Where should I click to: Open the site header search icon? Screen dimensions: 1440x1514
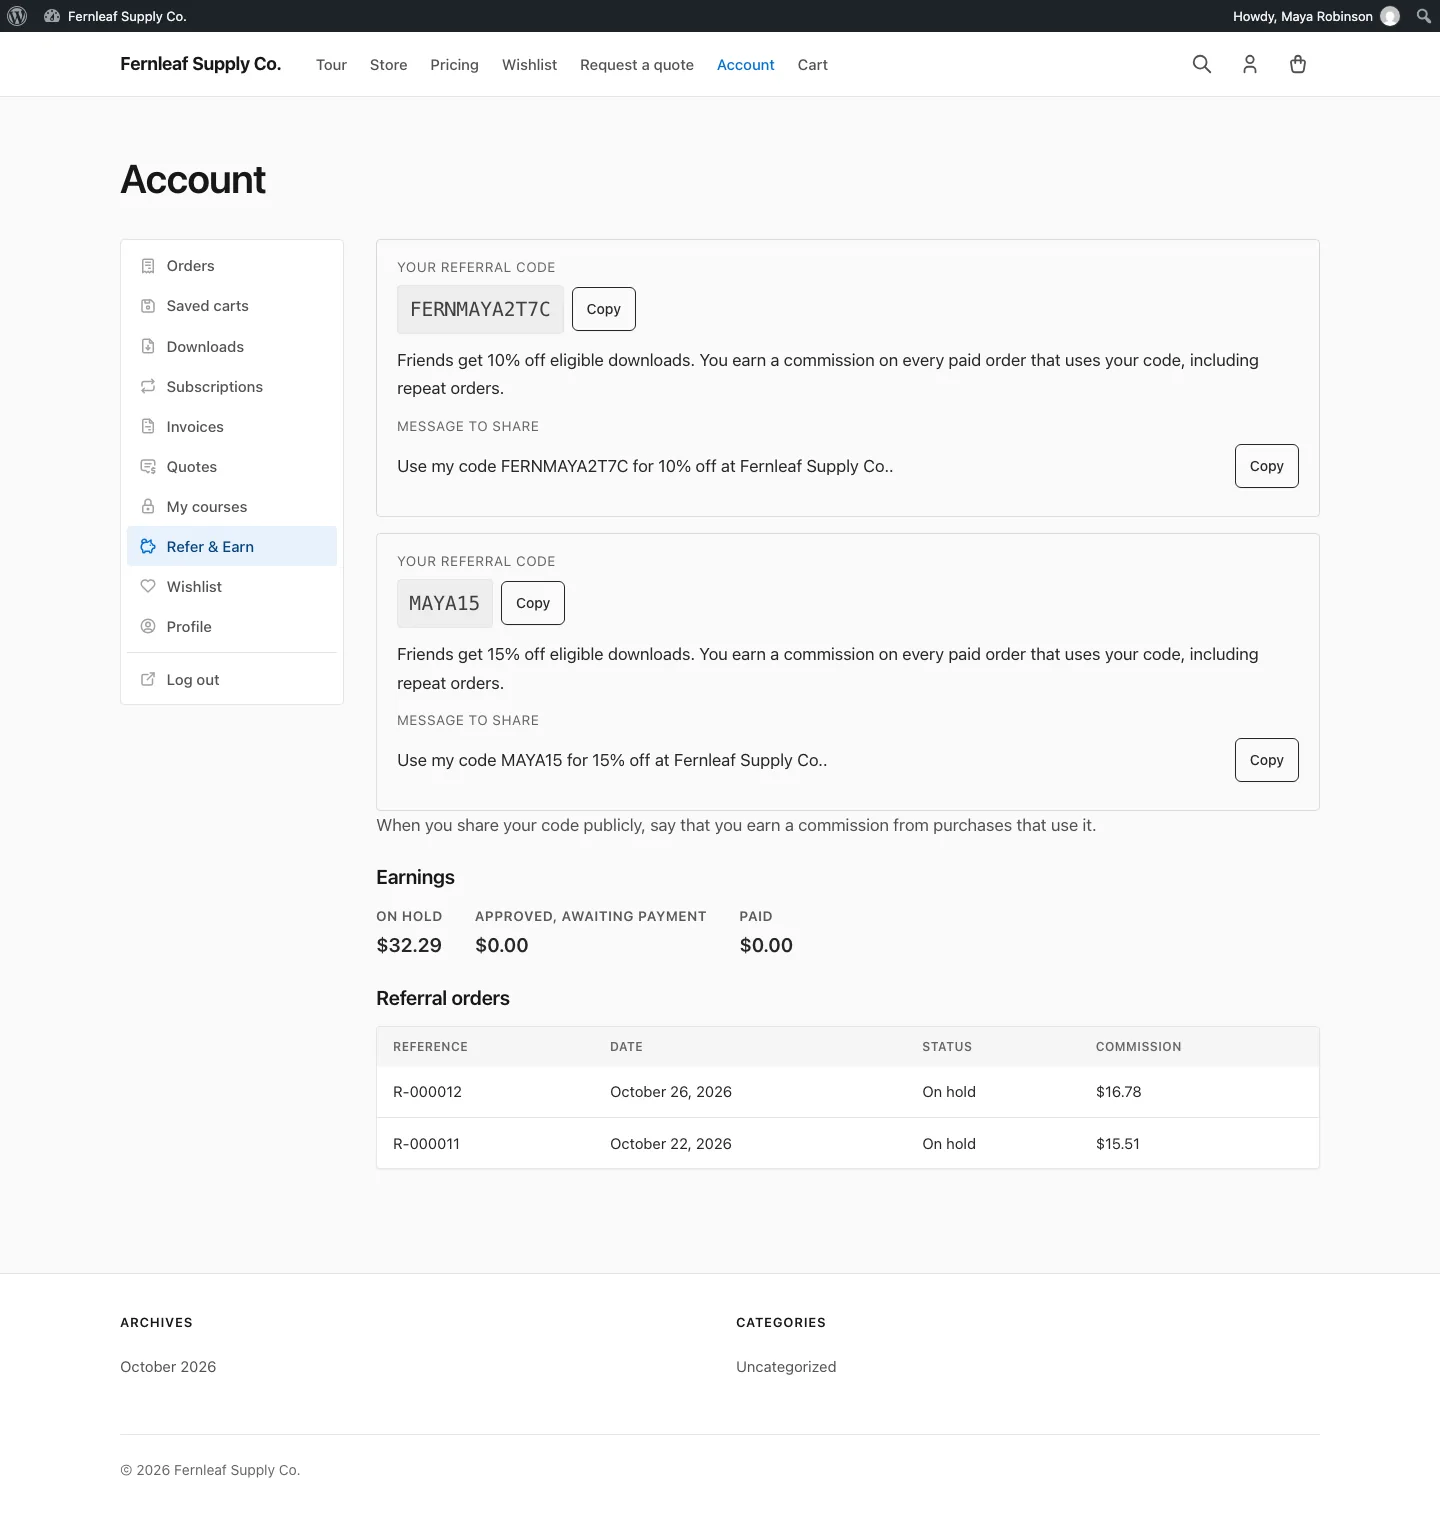pos(1202,64)
